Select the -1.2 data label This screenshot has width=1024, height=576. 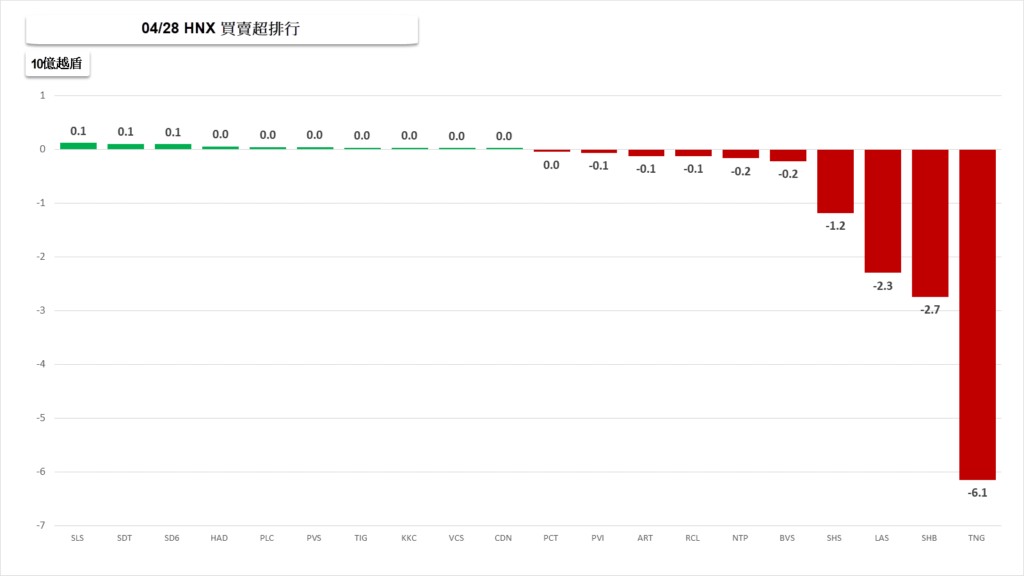click(x=835, y=226)
